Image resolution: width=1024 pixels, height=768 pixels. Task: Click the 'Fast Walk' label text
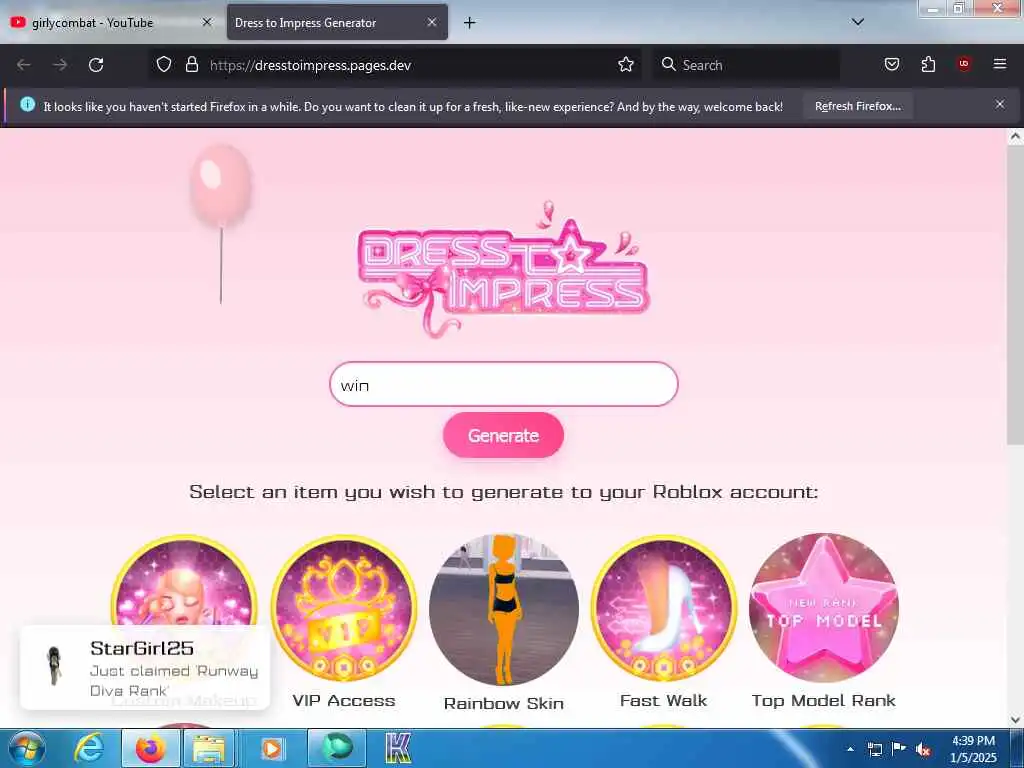pyautogui.click(x=664, y=701)
